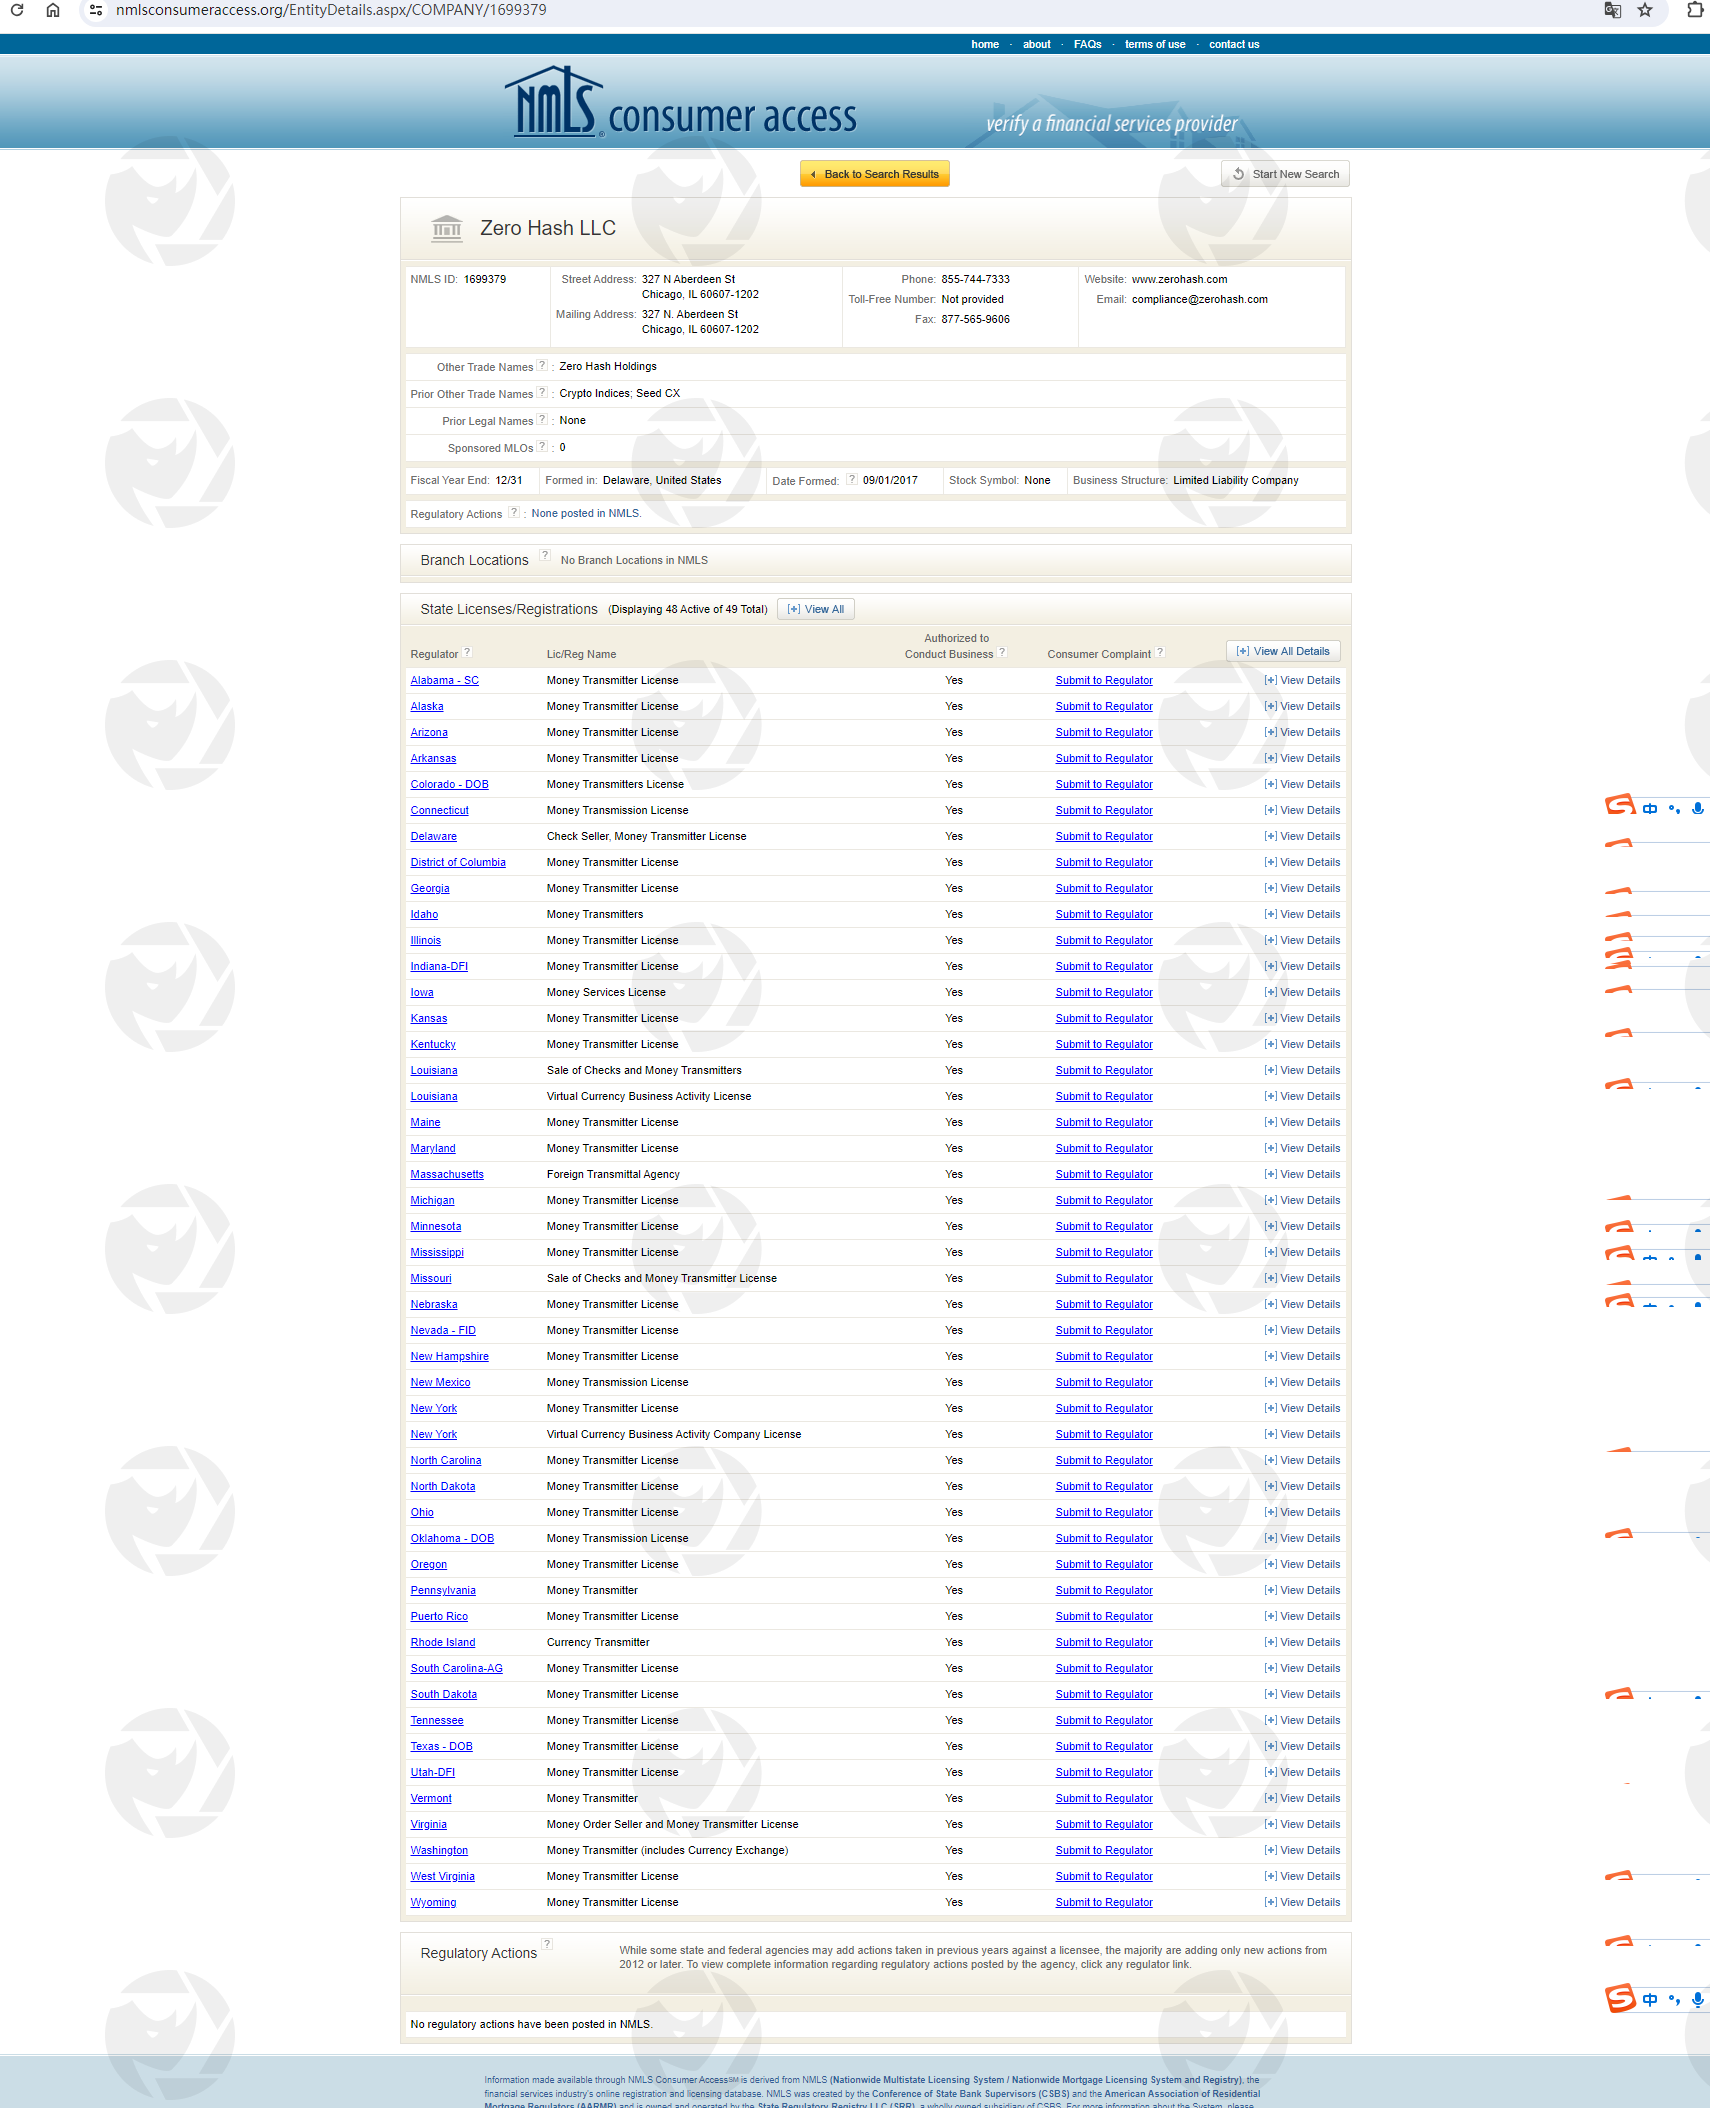Click help icon next to Consumer Complaint header
Viewport: 1710px width, 2108px height.
click(1160, 653)
